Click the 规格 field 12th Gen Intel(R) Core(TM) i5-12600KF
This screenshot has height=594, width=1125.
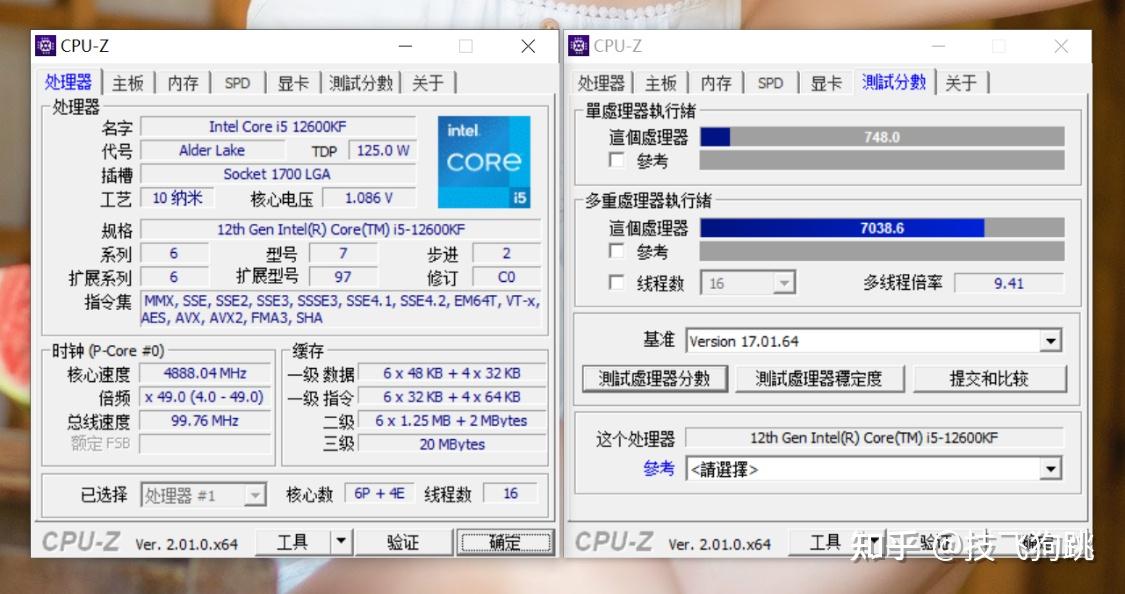pos(341,230)
